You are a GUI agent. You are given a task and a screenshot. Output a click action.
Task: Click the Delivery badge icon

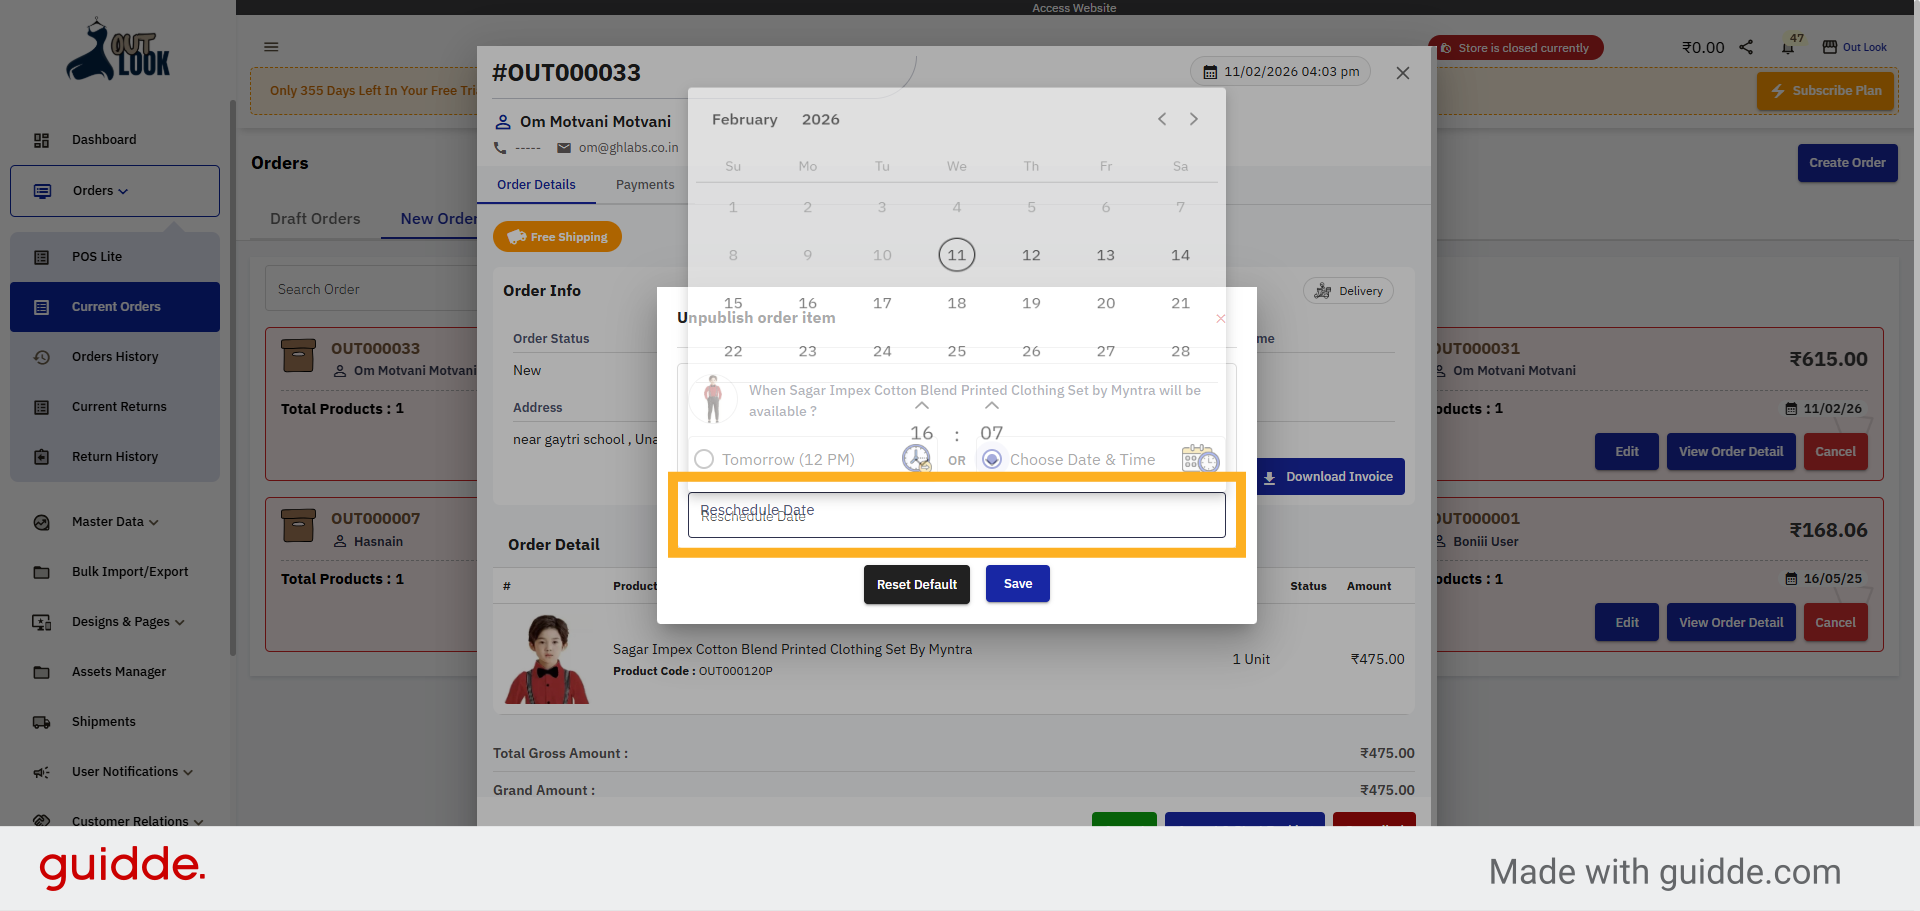pyautogui.click(x=1323, y=291)
